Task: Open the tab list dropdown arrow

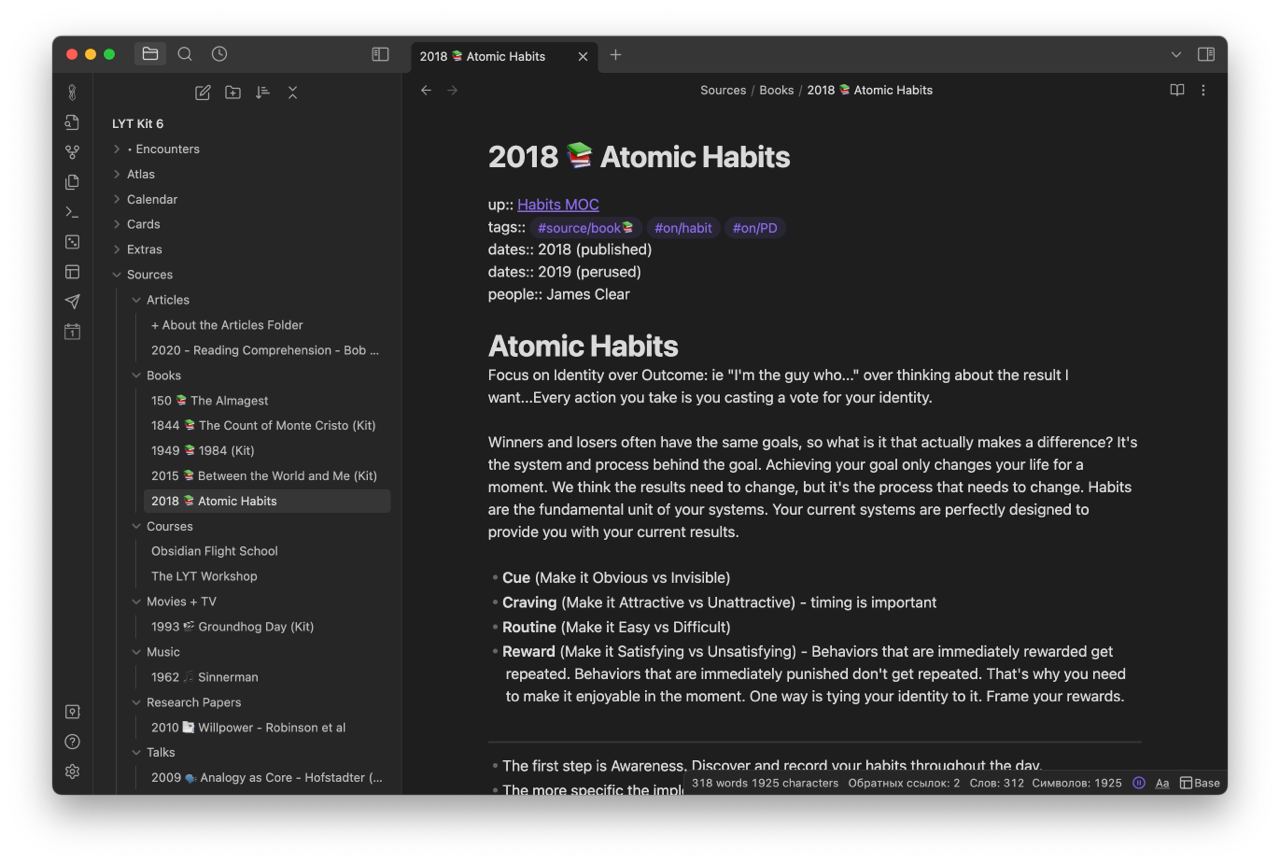Action: [1176, 55]
